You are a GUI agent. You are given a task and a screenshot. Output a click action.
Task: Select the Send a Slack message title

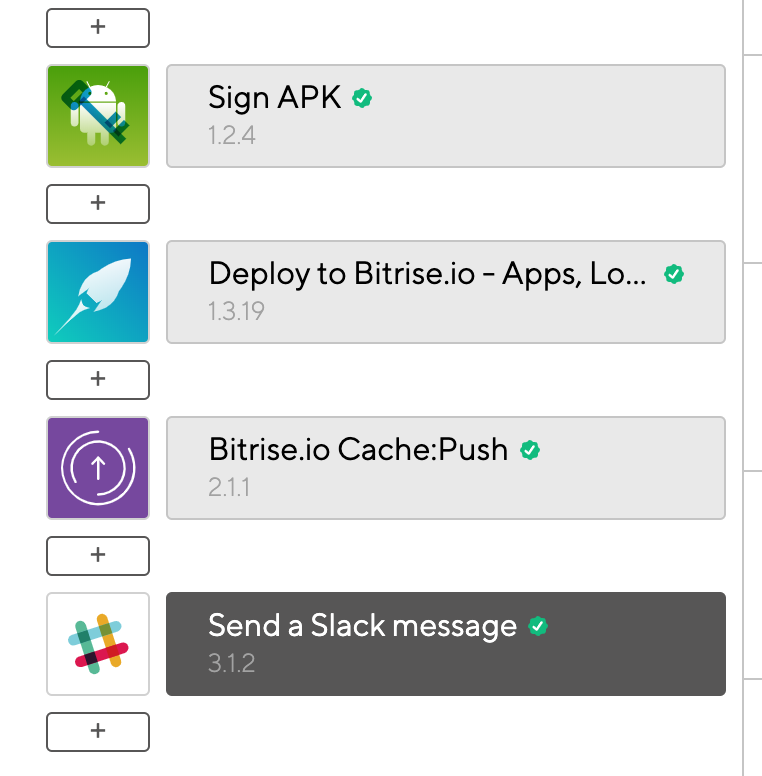(362, 626)
